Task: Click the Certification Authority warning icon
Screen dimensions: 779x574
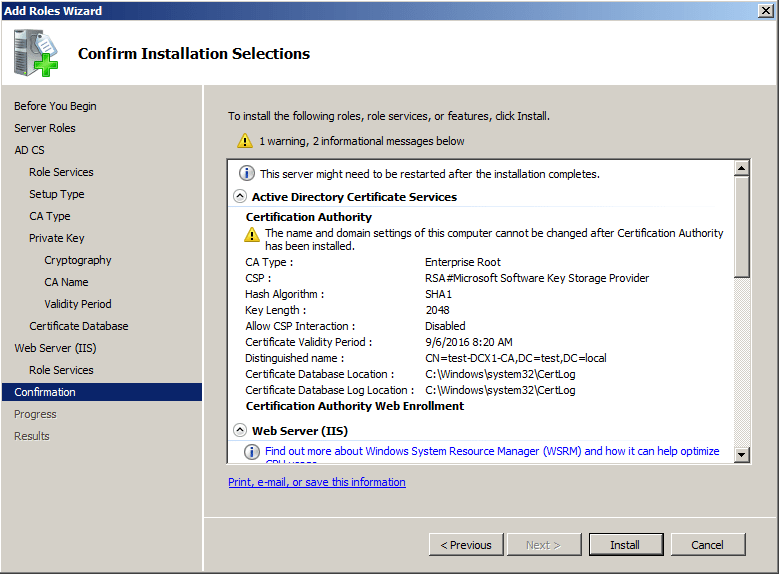Action: (x=253, y=234)
